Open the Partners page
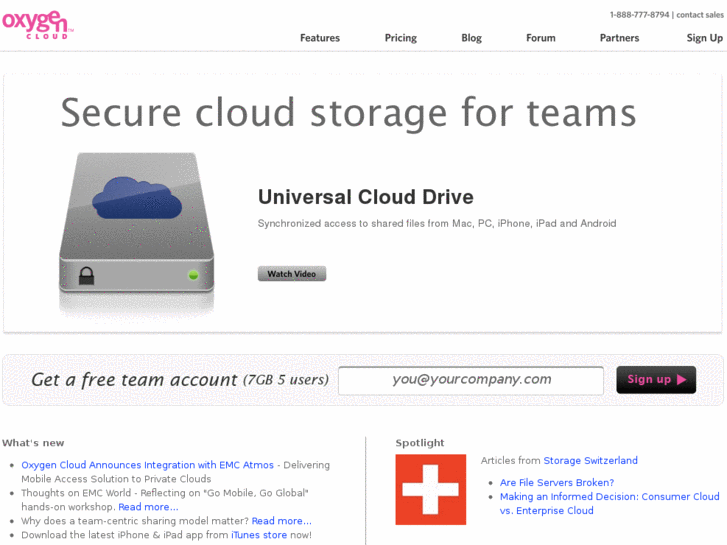The width and height of the screenshot is (727, 545). coord(619,38)
